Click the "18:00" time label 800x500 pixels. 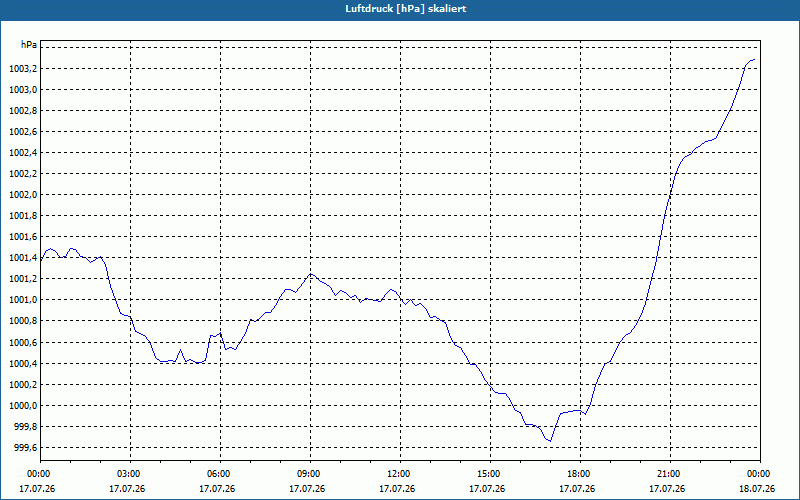click(x=578, y=474)
